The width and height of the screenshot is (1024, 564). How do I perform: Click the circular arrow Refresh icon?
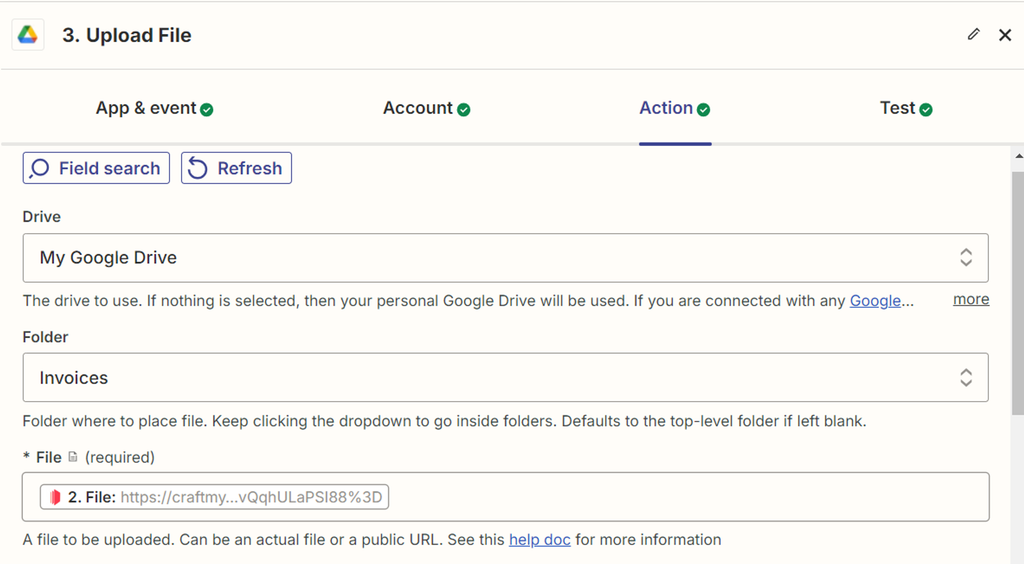[x=197, y=168]
